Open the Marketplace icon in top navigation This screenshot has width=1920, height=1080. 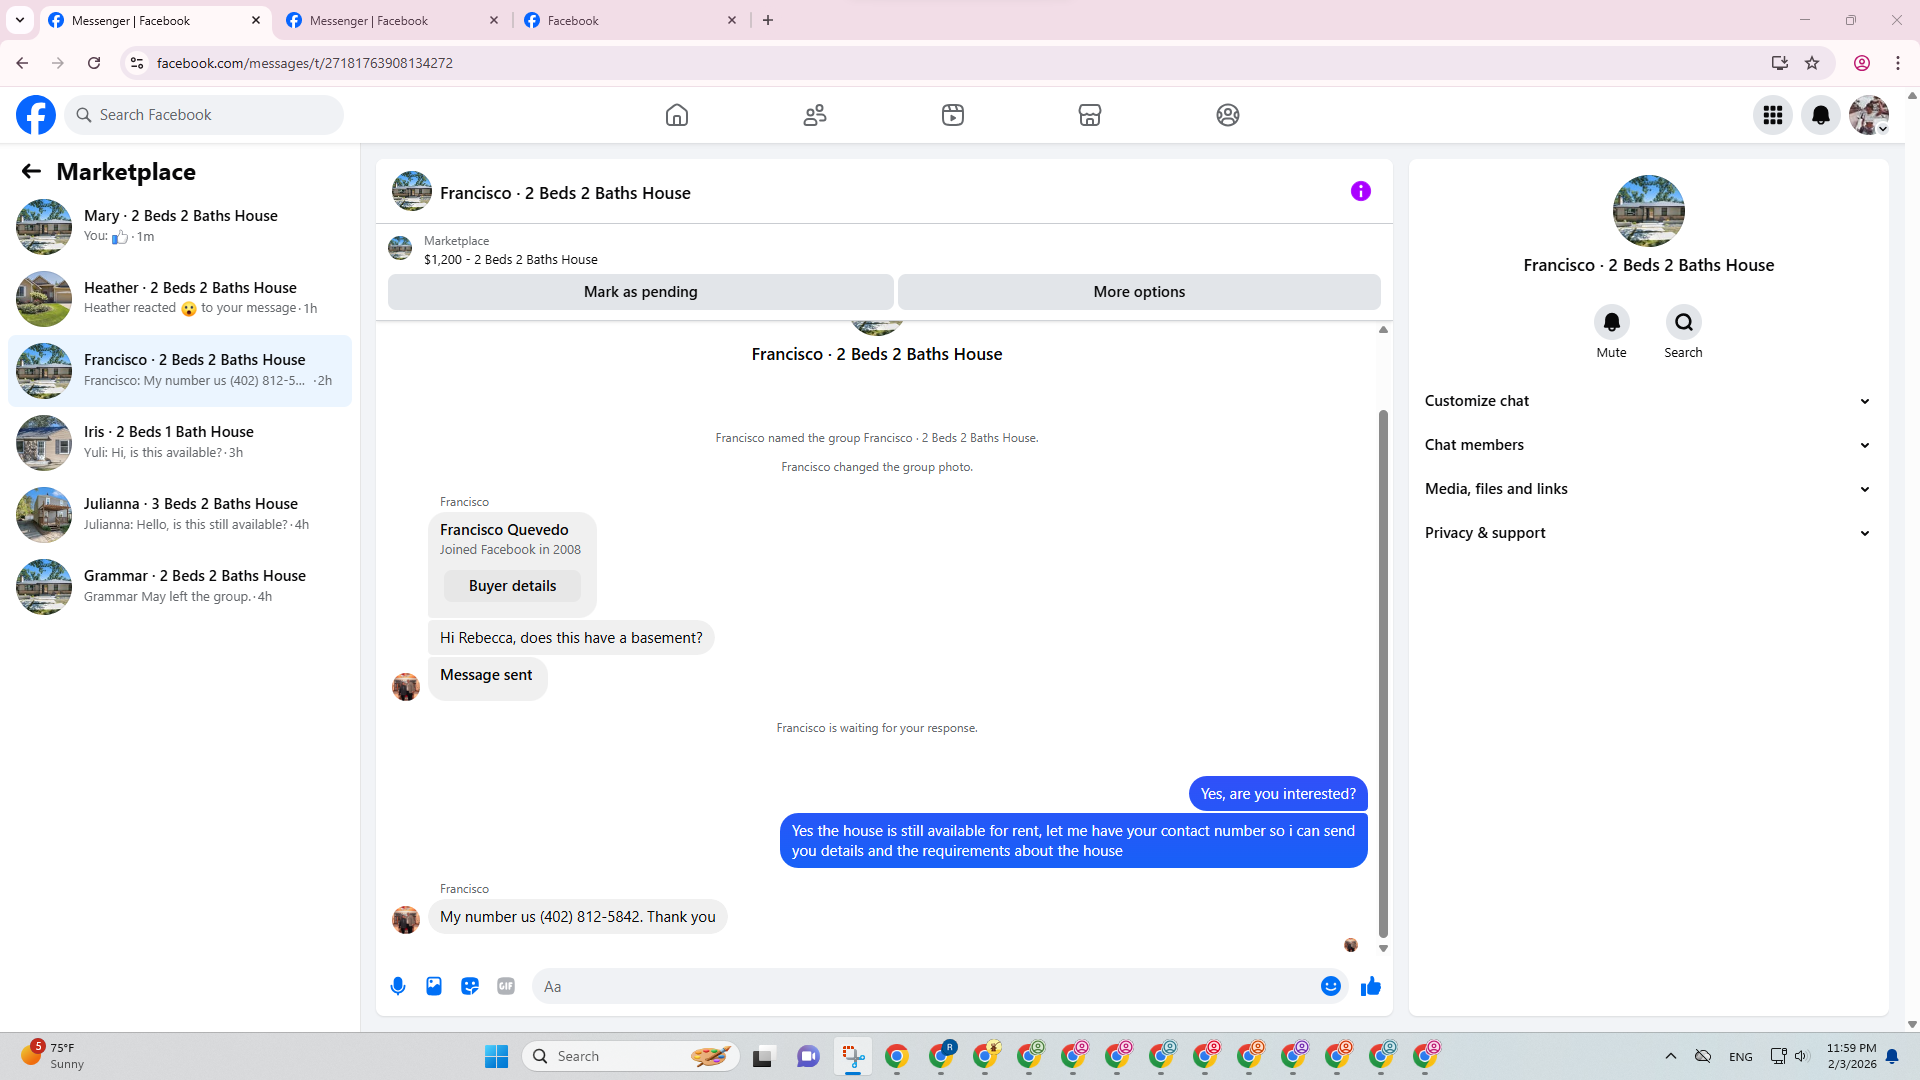tap(1090, 115)
